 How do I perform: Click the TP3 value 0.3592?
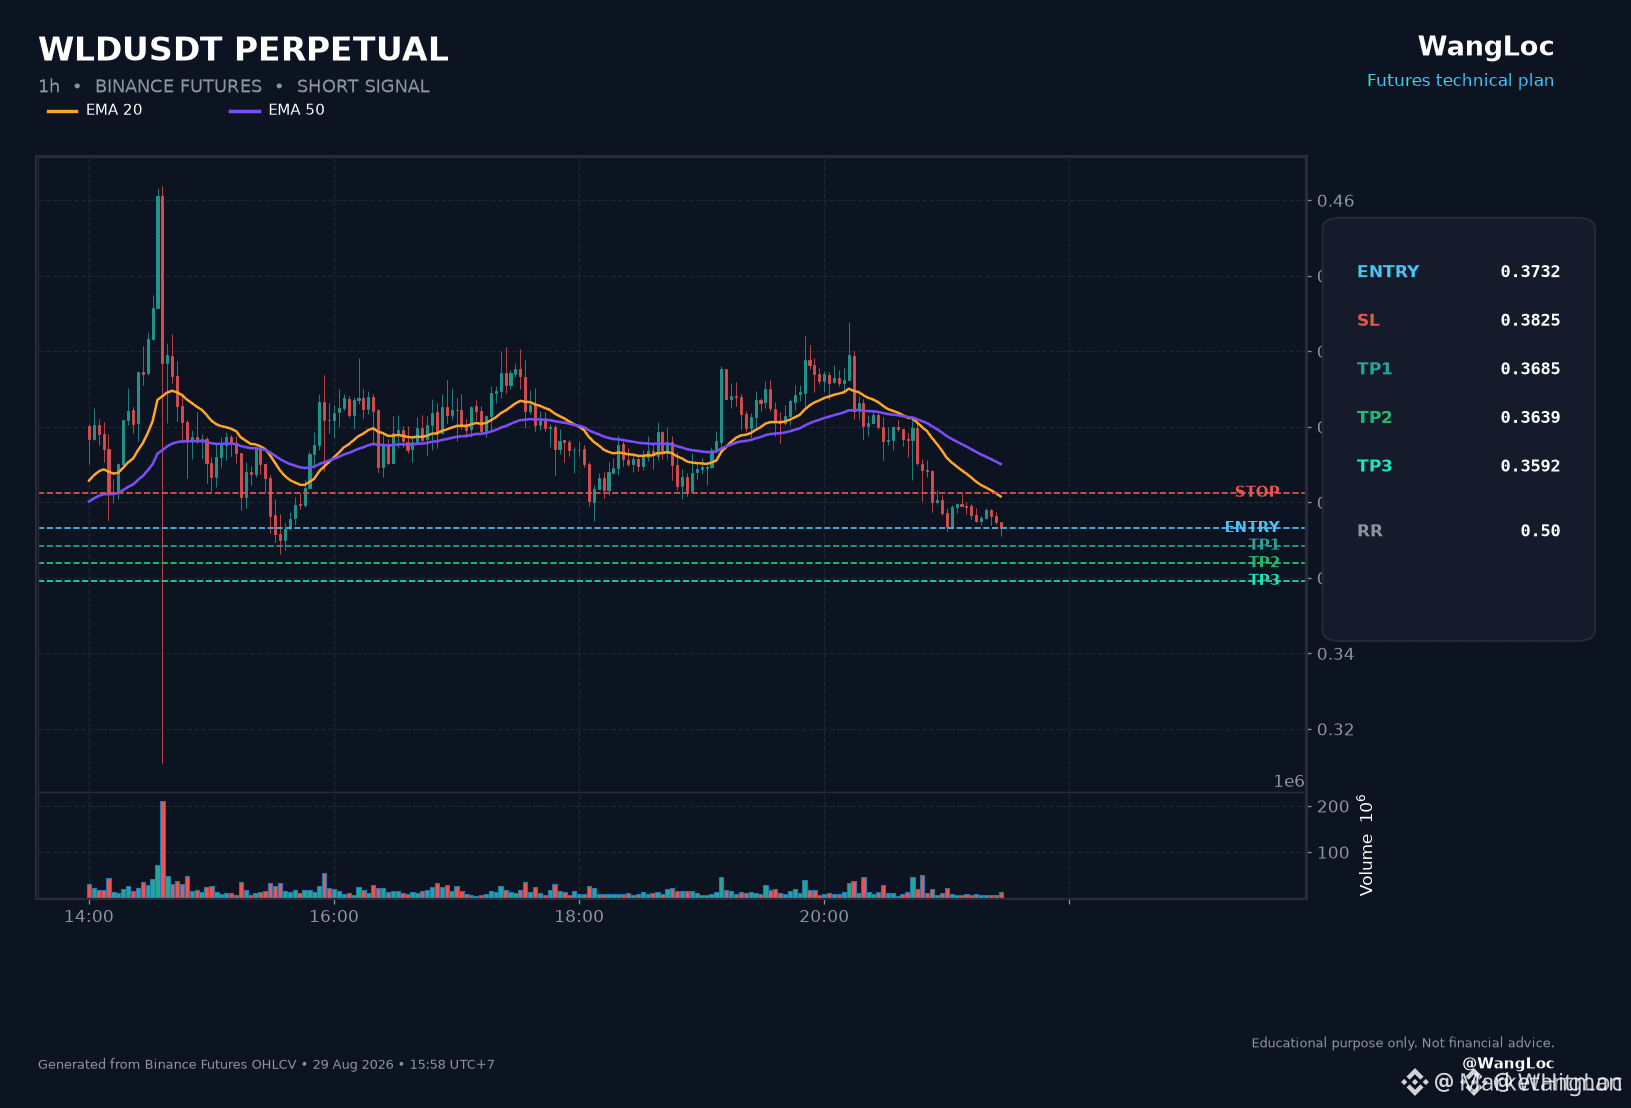click(x=1530, y=465)
